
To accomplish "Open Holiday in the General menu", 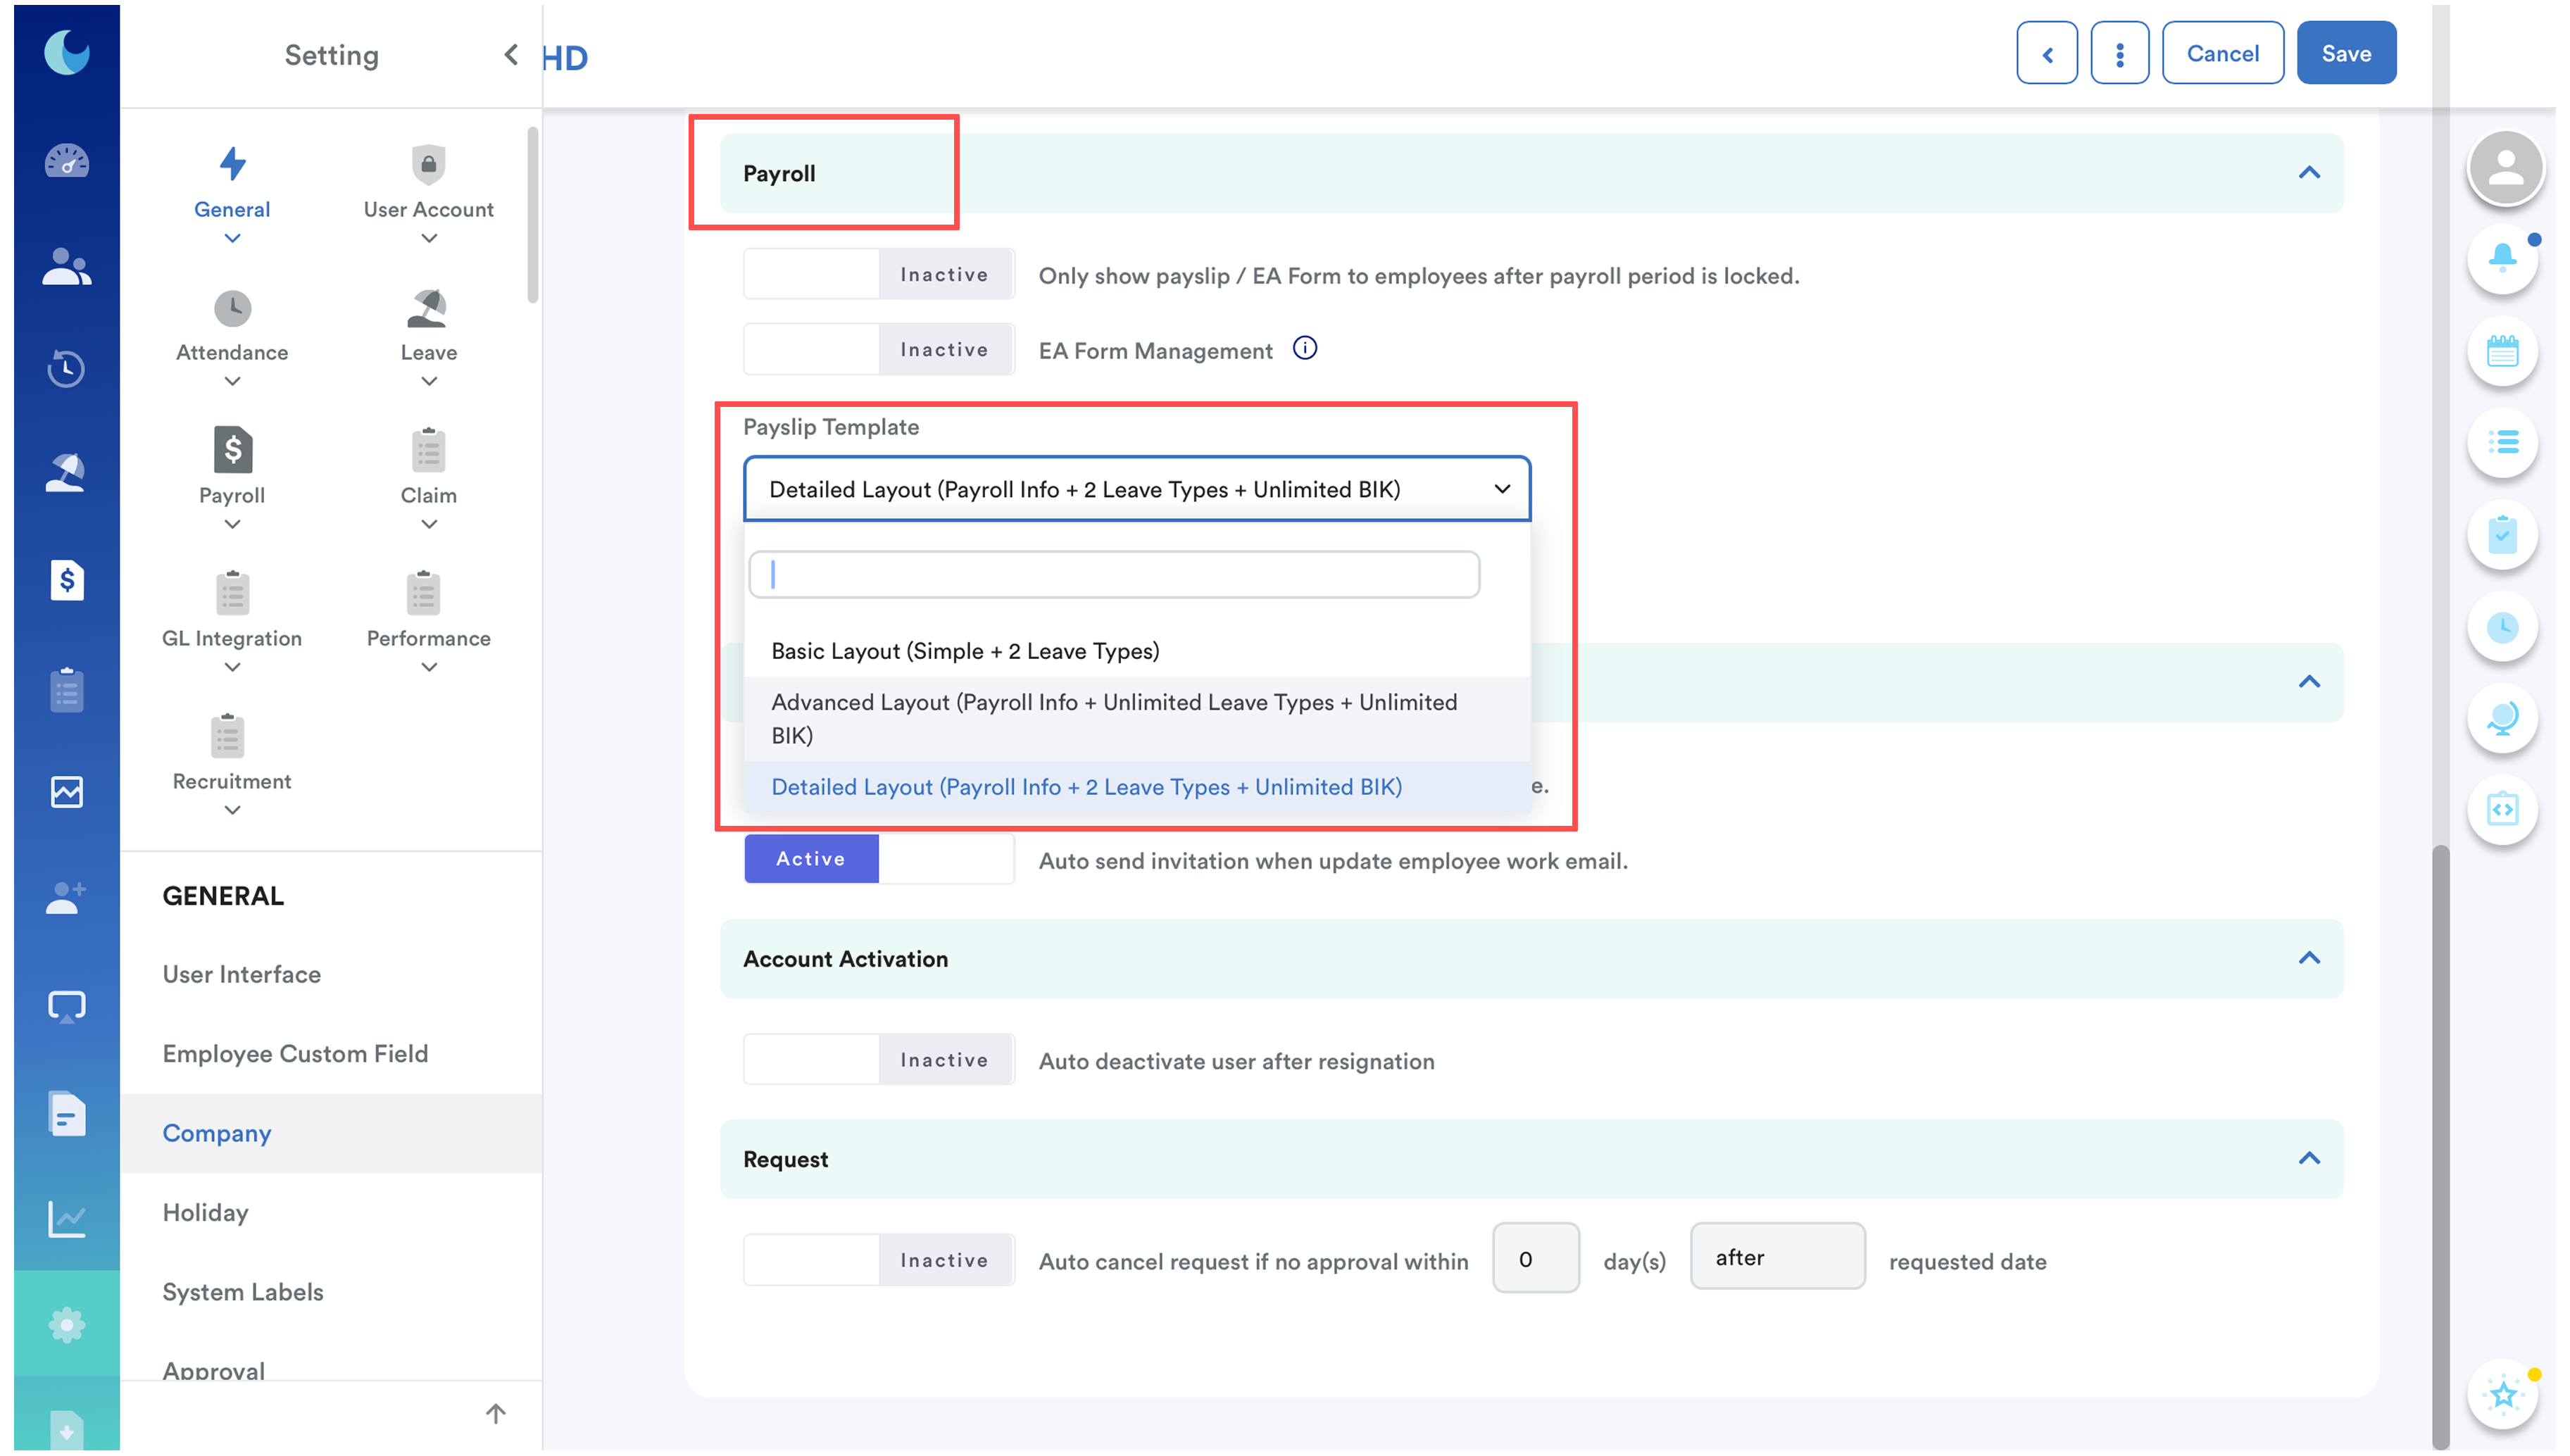I will coord(206,1212).
